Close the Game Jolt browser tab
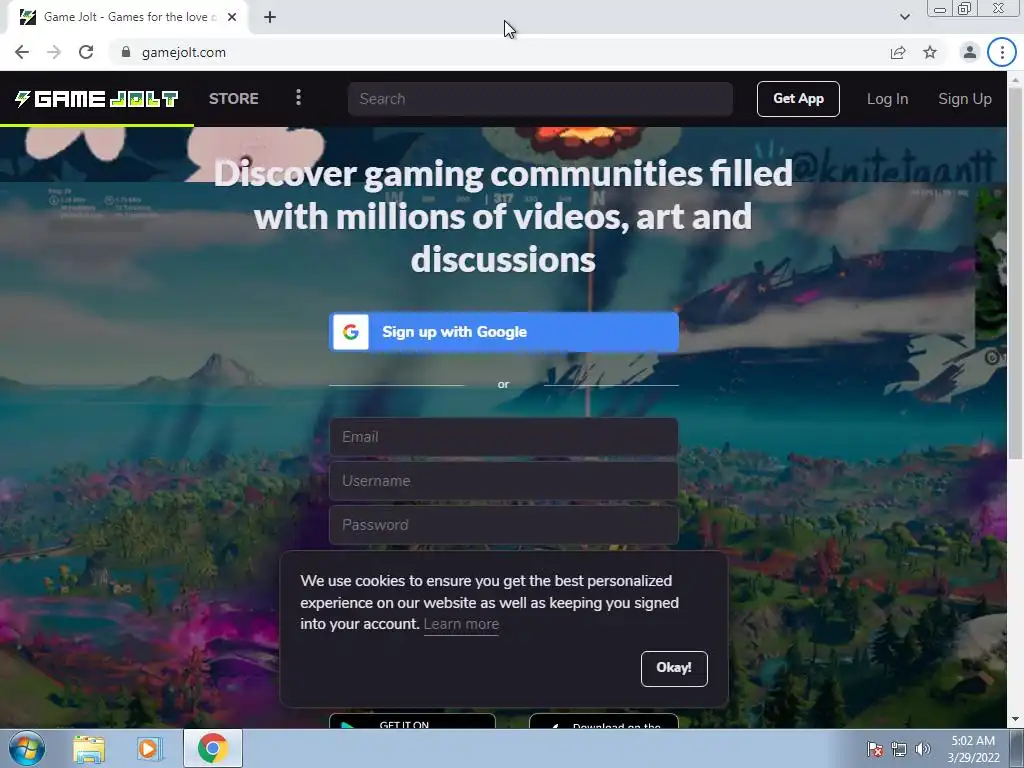This screenshot has width=1024, height=768. click(x=232, y=17)
